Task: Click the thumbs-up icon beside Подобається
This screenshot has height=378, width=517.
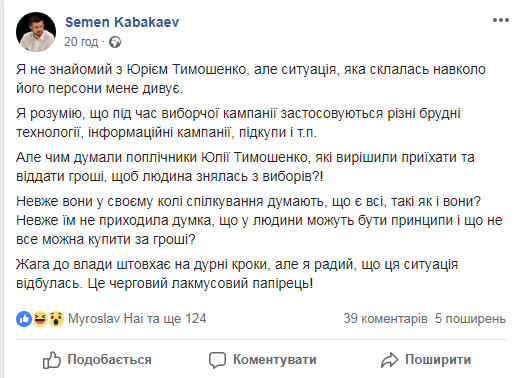Action: [x=52, y=360]
